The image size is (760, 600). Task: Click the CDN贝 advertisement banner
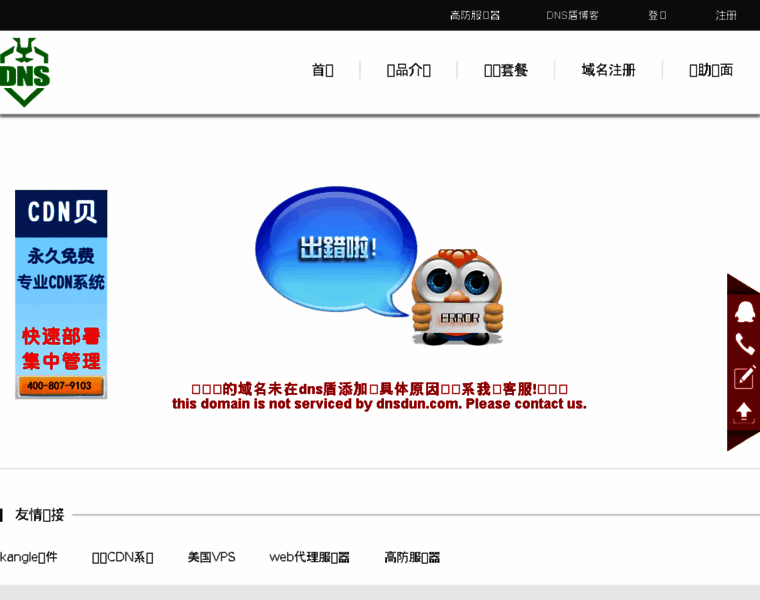pos(61,294)
